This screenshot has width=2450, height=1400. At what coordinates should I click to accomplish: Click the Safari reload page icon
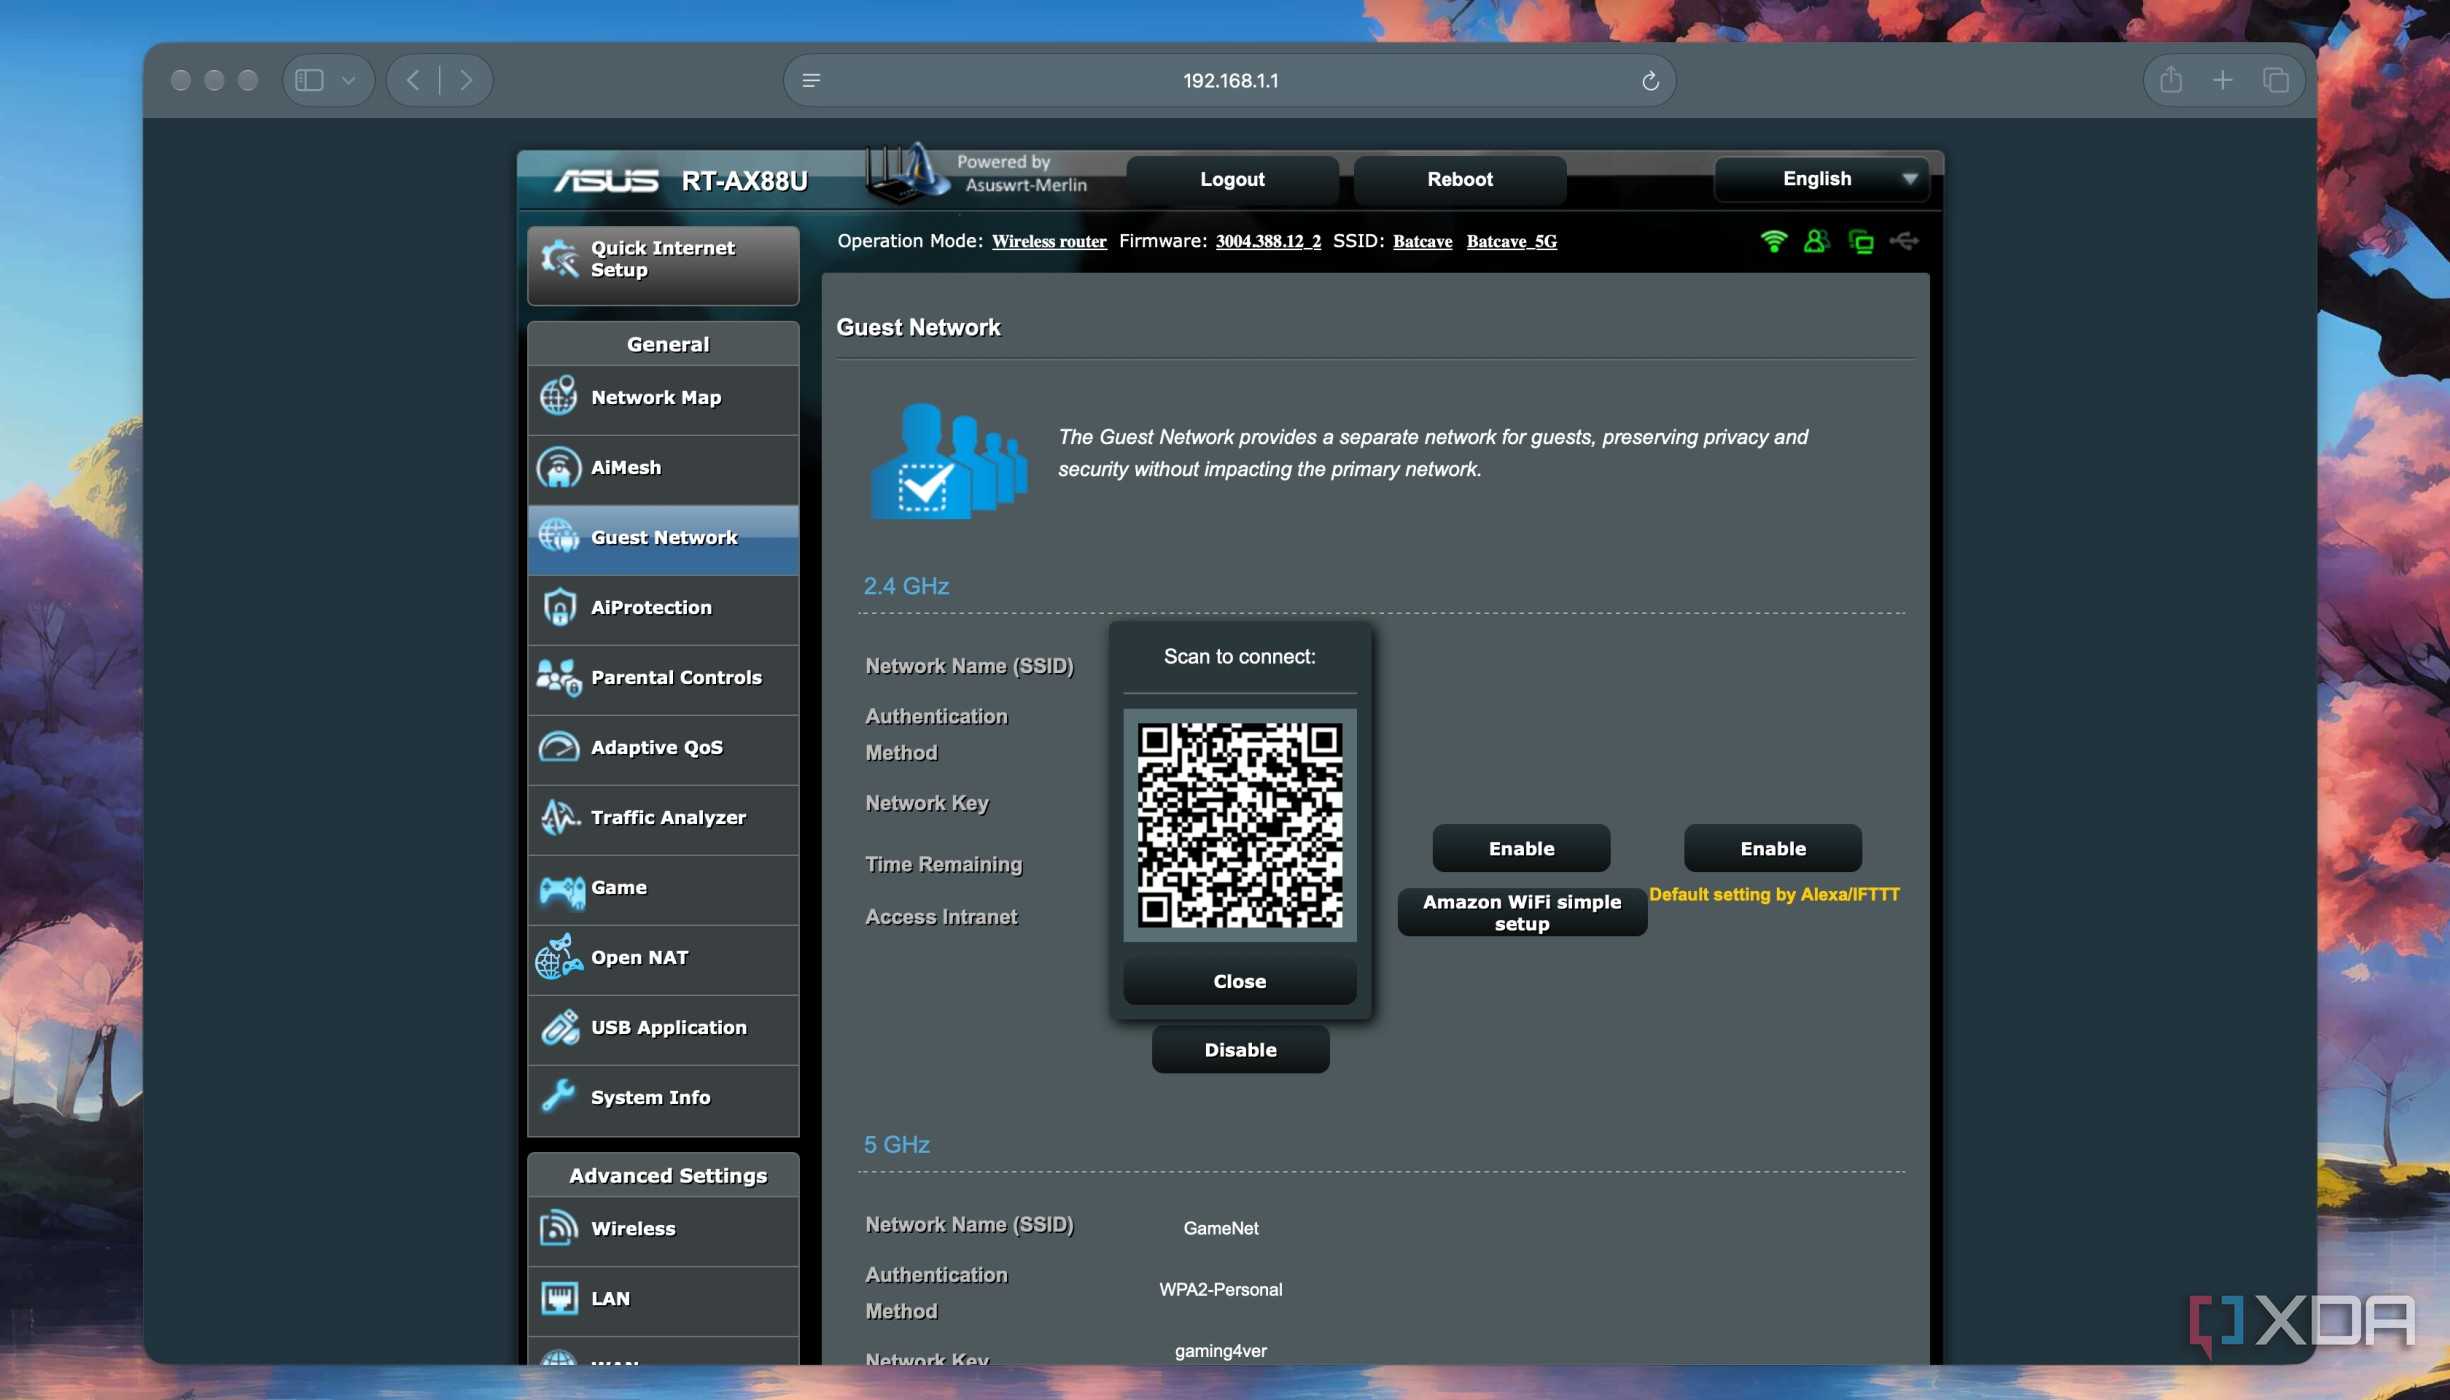pos(1650,81)
